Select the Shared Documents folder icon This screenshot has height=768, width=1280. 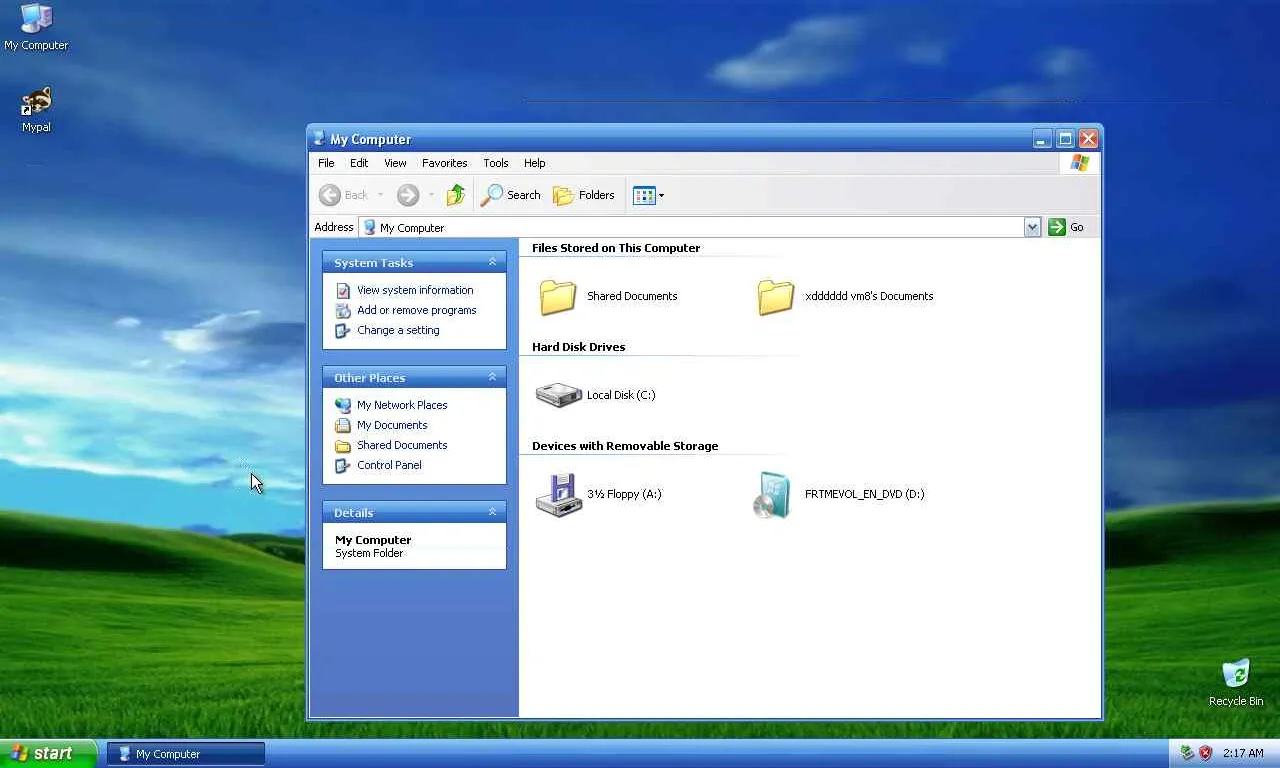558,296
